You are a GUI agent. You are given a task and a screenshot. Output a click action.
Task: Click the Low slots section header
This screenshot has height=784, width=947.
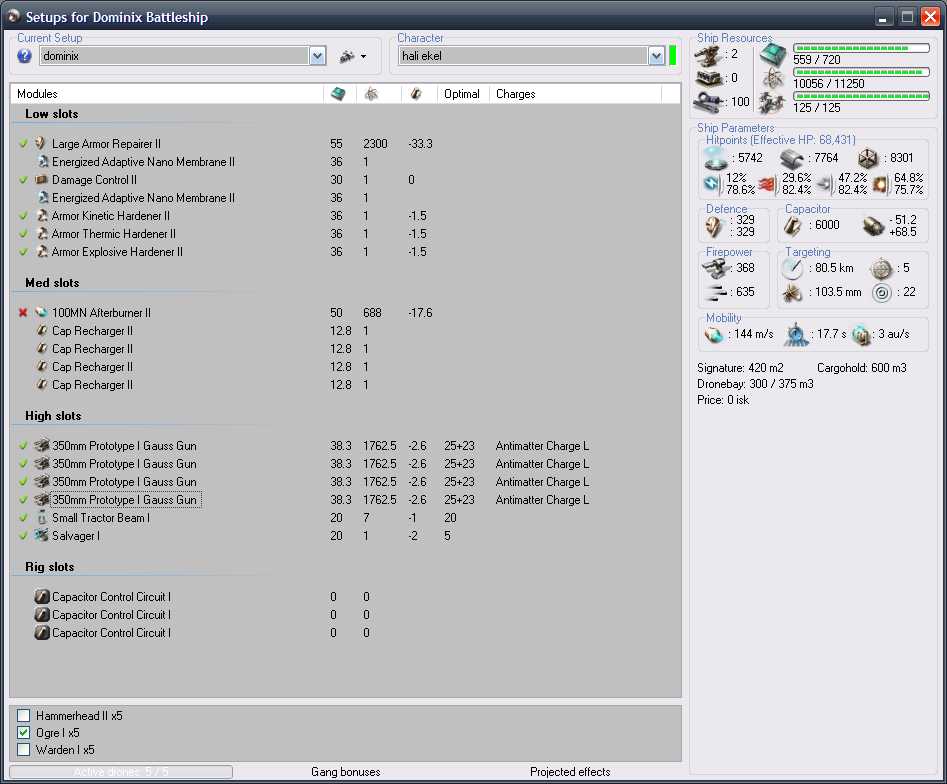tap(52, 114)
